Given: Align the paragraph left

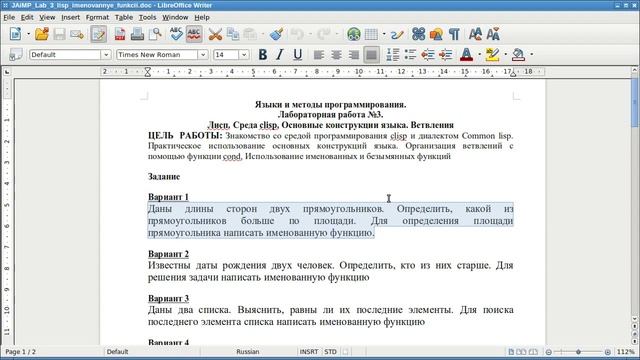Looking at the screenshot, I should point(318,54).
